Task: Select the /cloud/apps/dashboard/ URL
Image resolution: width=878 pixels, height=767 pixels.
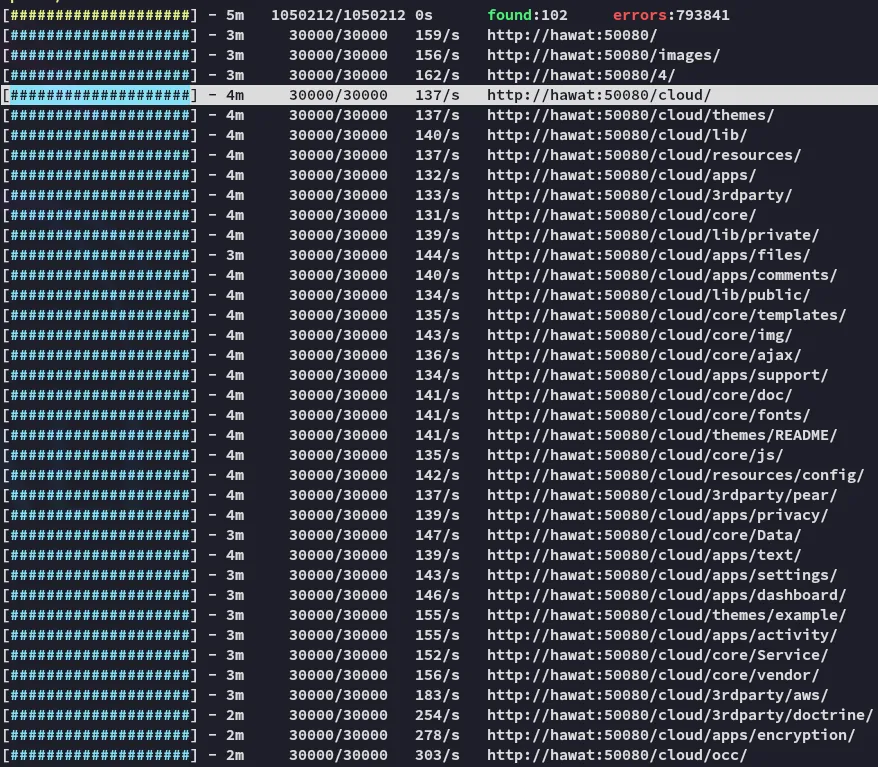Action: click(x=666, y=595)
